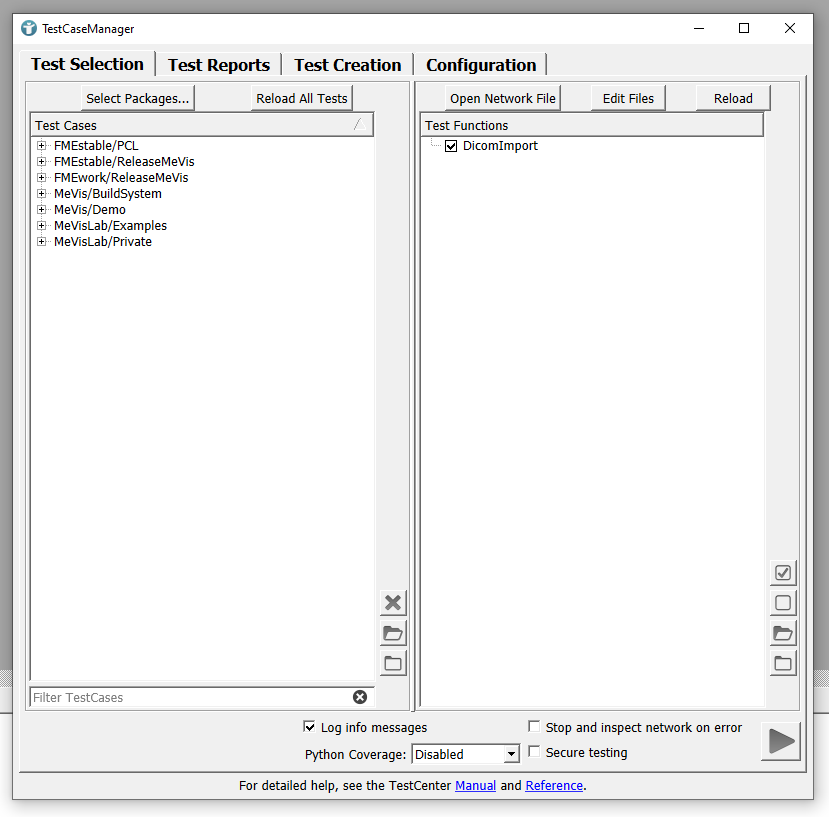Disable Log info messages checkbox

point(309,727)
